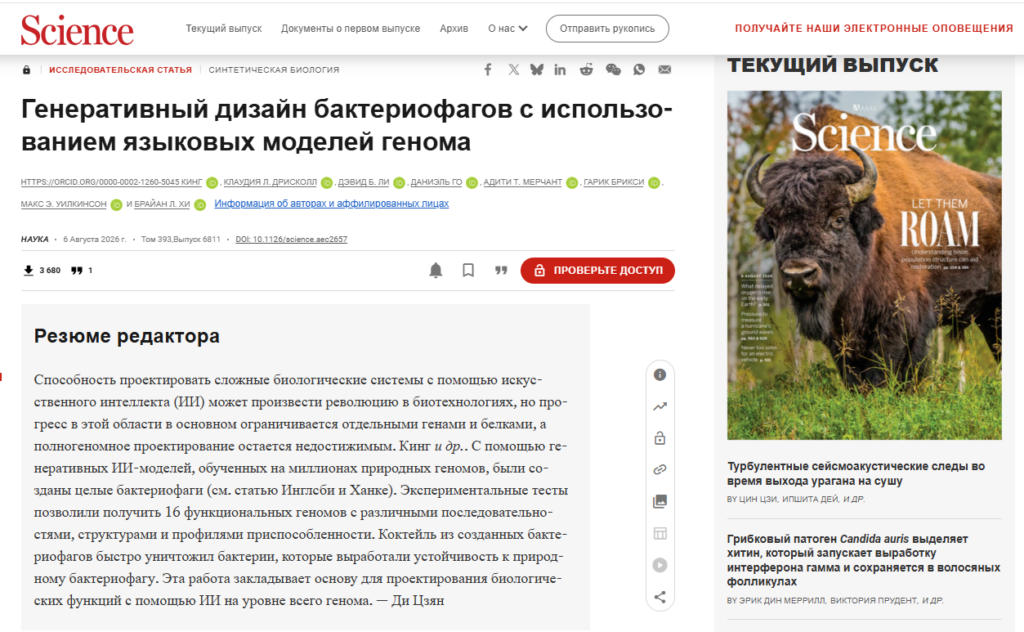
Task: Share article on X
Action: tap(514, 69)
